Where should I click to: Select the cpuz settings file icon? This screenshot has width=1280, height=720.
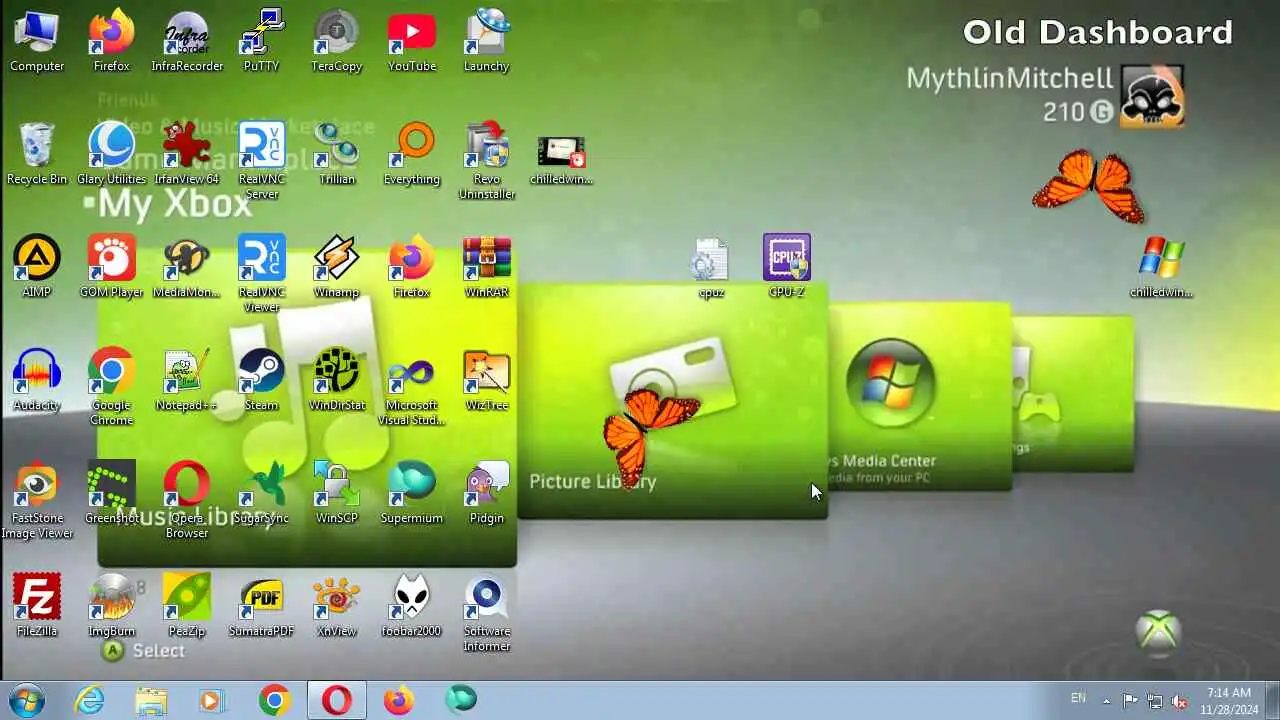(x=711, y=267)
